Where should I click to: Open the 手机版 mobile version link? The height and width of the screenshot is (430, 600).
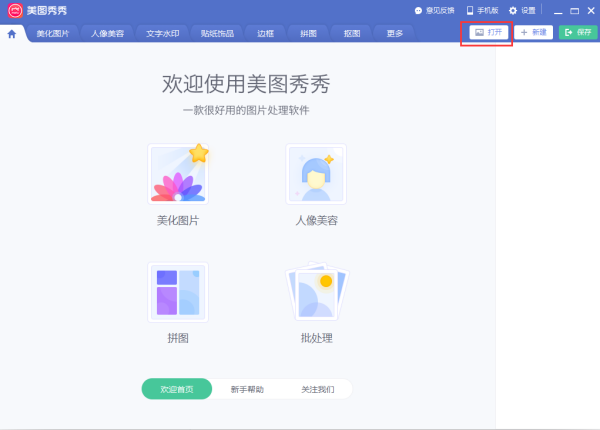(x=483, y=11)
